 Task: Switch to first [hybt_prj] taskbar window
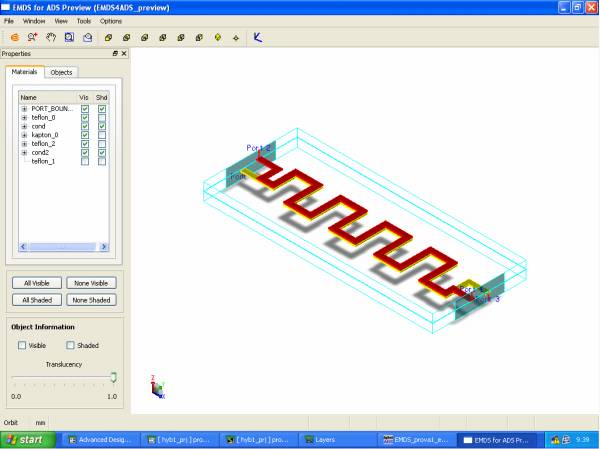point(179,440)
